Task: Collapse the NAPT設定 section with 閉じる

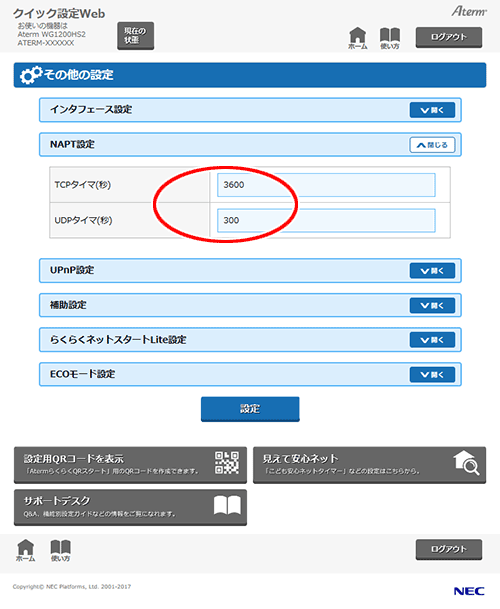Action: [x=432, y=145]
